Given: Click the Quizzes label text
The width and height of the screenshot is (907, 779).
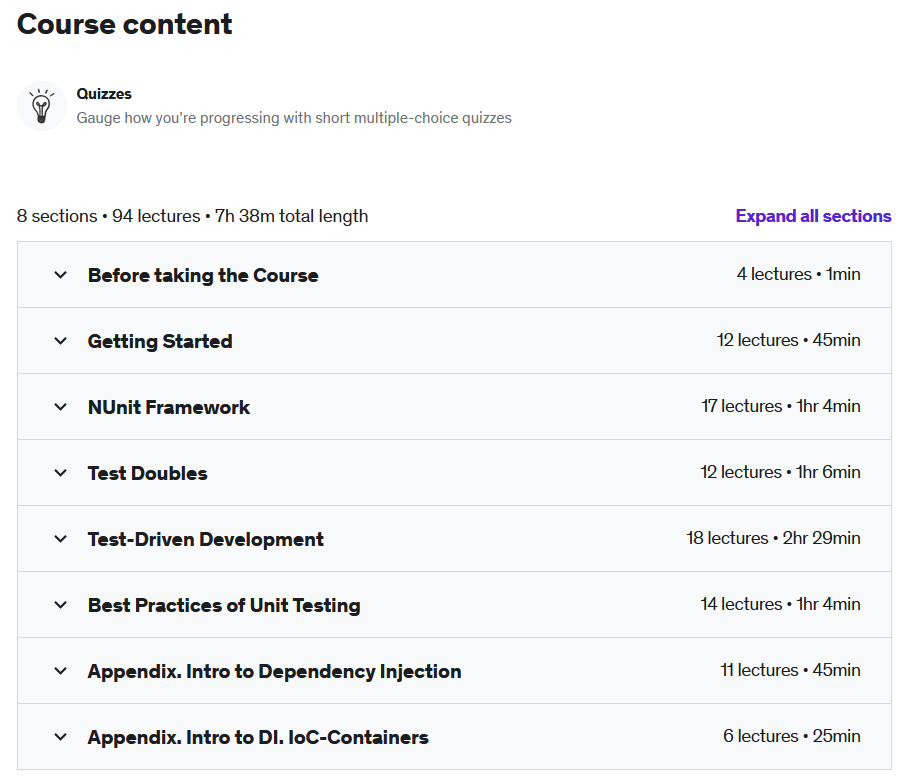Looking at the screenshot, I should pos(104,94).
